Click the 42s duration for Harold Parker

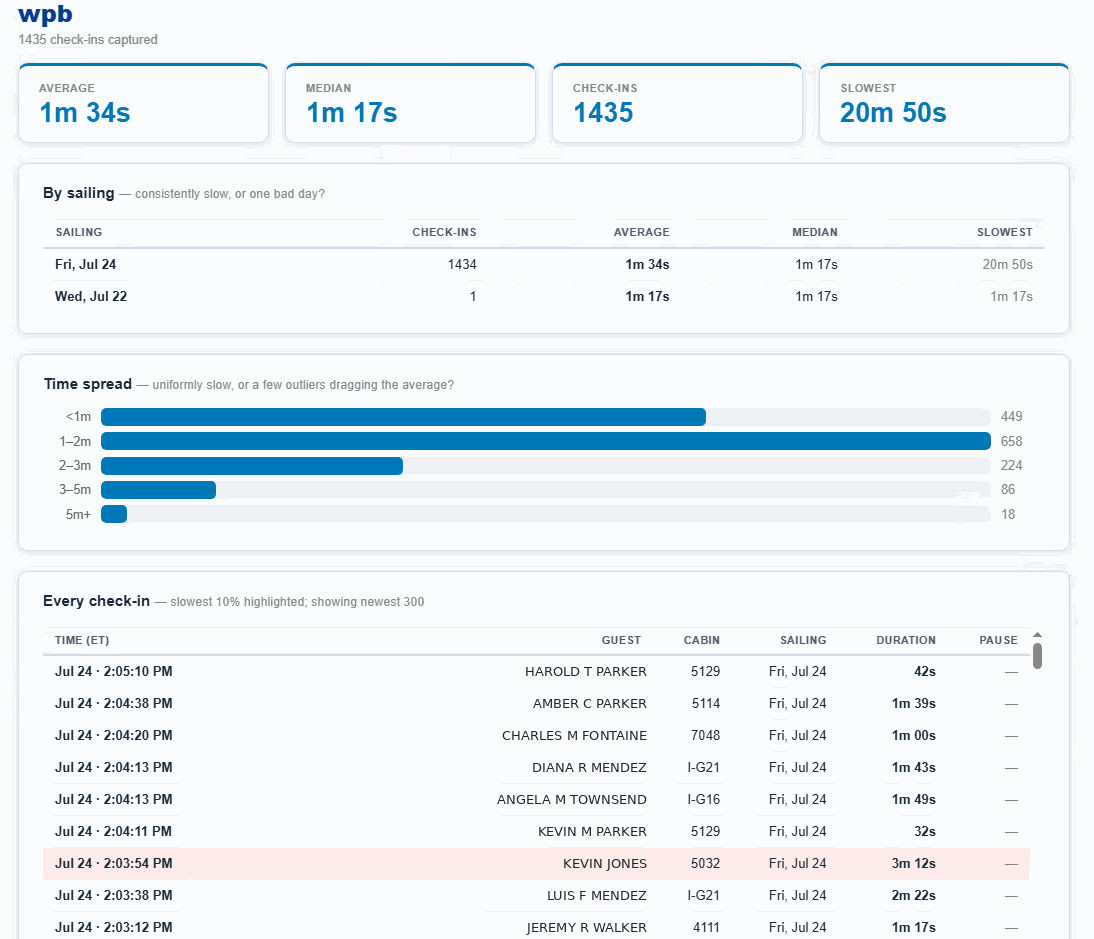tap(924, 672)
